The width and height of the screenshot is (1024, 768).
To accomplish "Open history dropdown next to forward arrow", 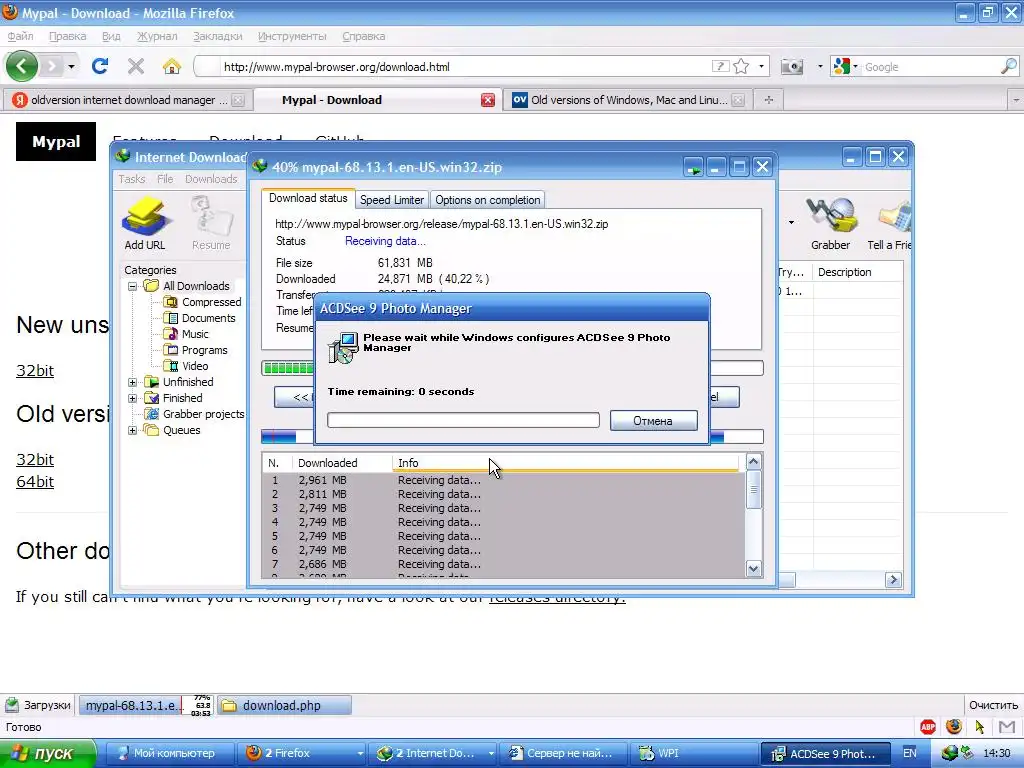I will pos(71,67).
